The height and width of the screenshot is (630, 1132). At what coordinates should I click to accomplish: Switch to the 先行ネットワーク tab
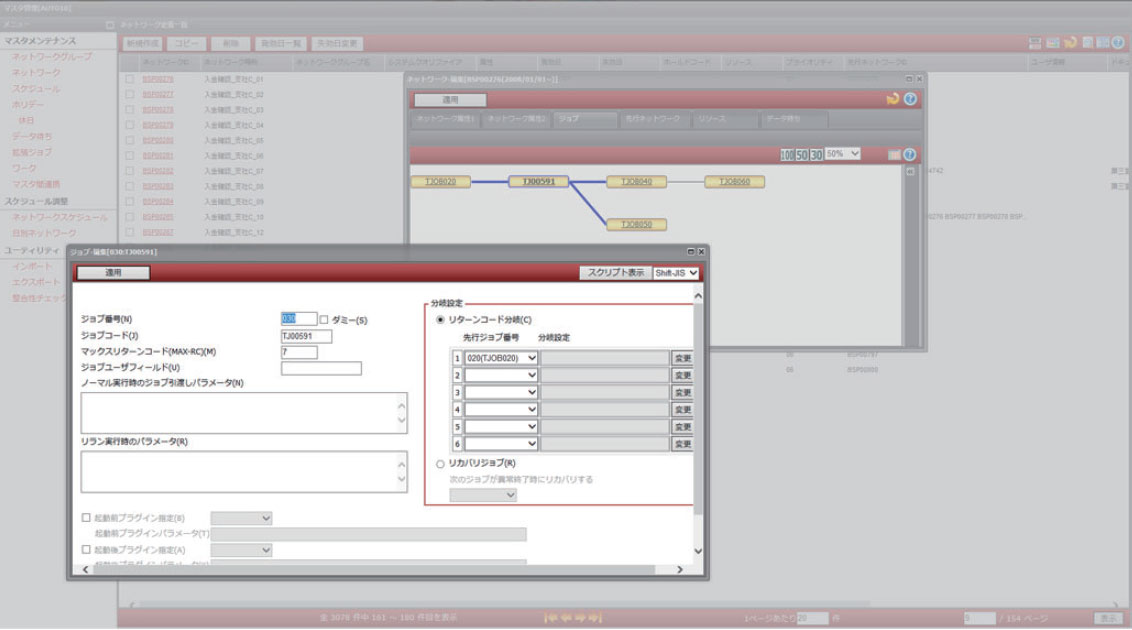click(653, 119)
